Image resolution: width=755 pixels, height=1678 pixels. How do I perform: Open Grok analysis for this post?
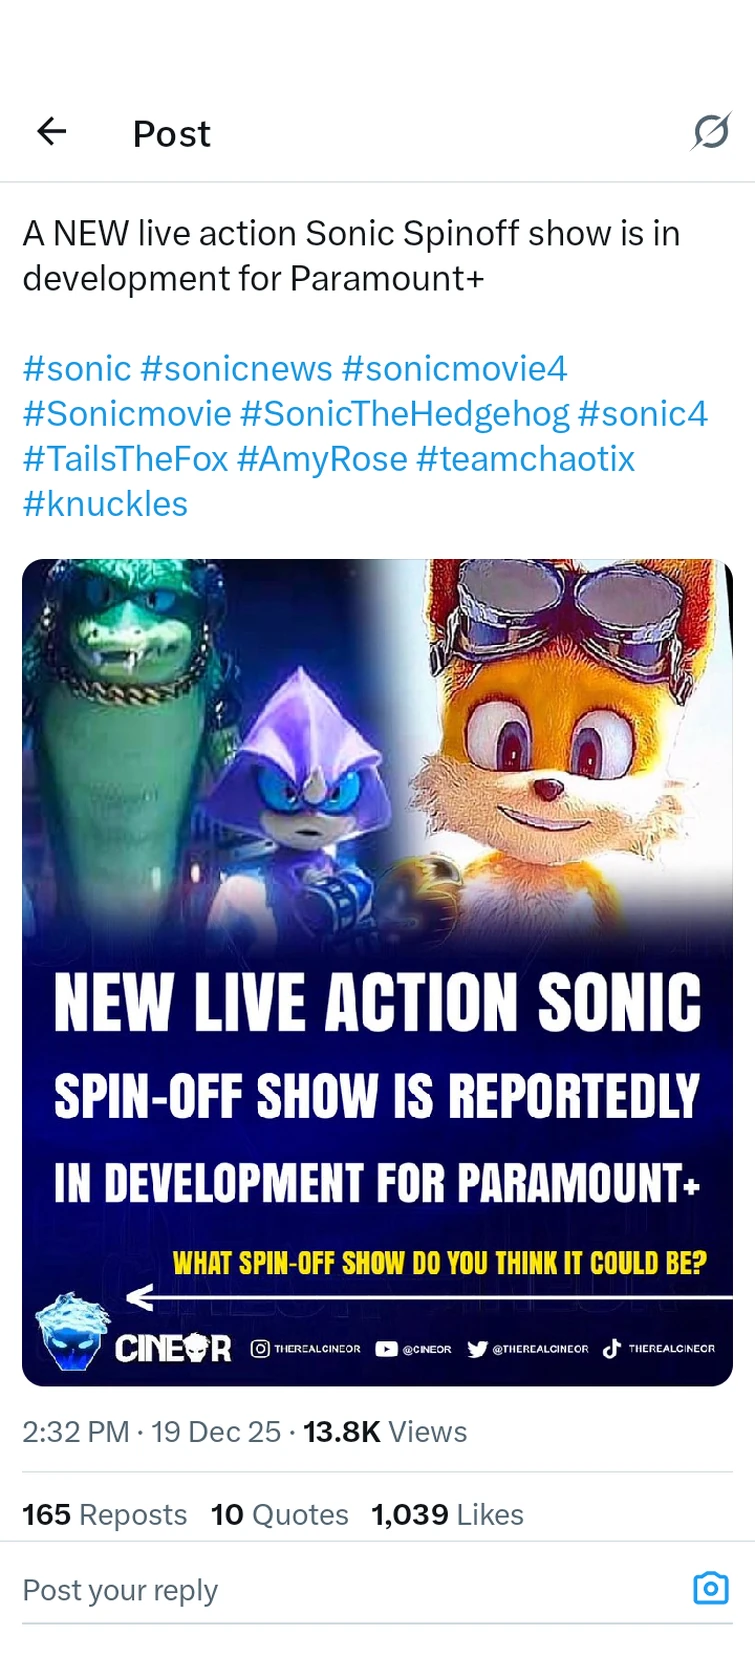711,132
